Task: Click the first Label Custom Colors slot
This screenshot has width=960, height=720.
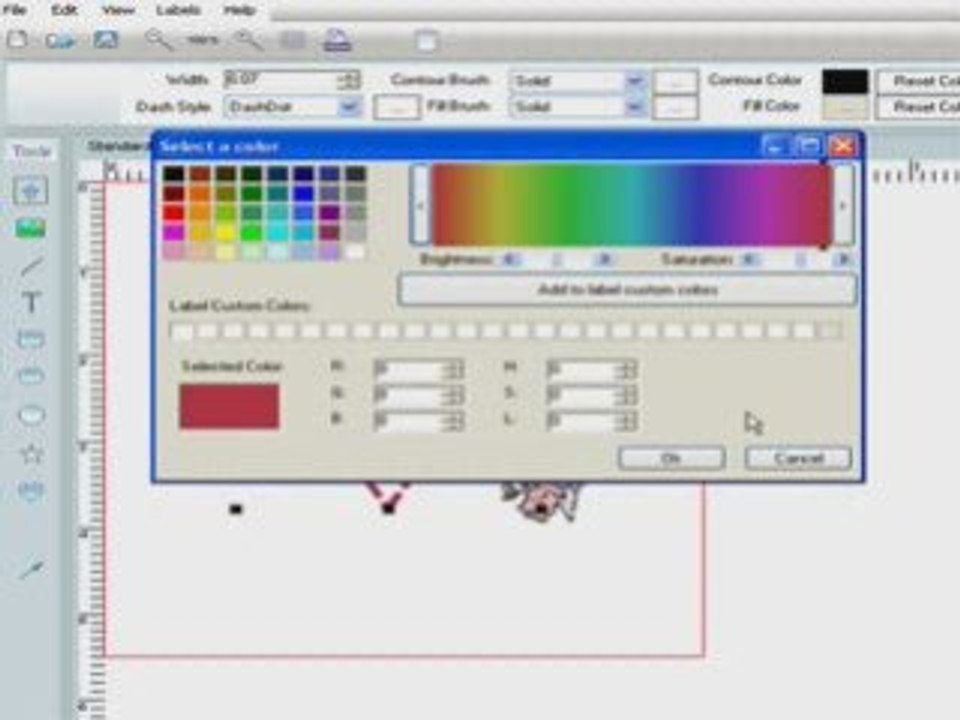Action: pyautogui.click(x=182, y=331)
